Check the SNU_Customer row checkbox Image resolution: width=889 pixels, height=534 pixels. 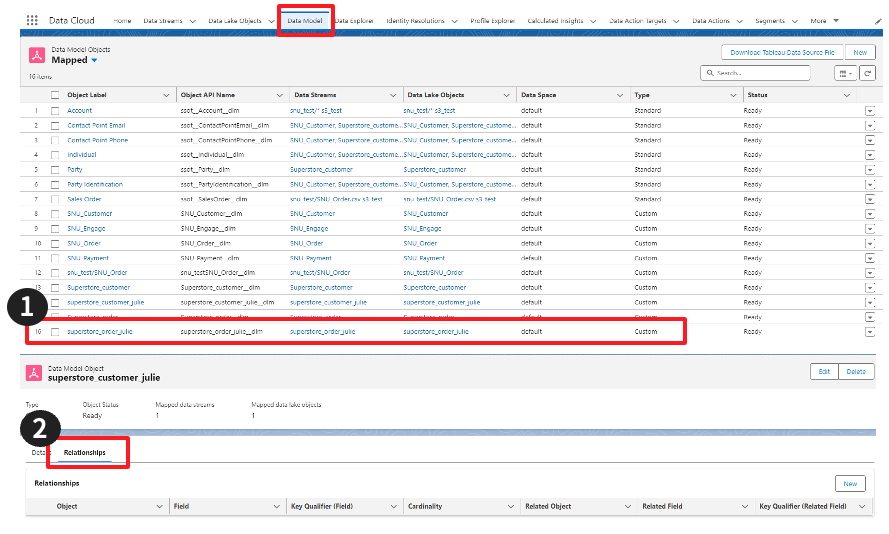pos(55,214)
